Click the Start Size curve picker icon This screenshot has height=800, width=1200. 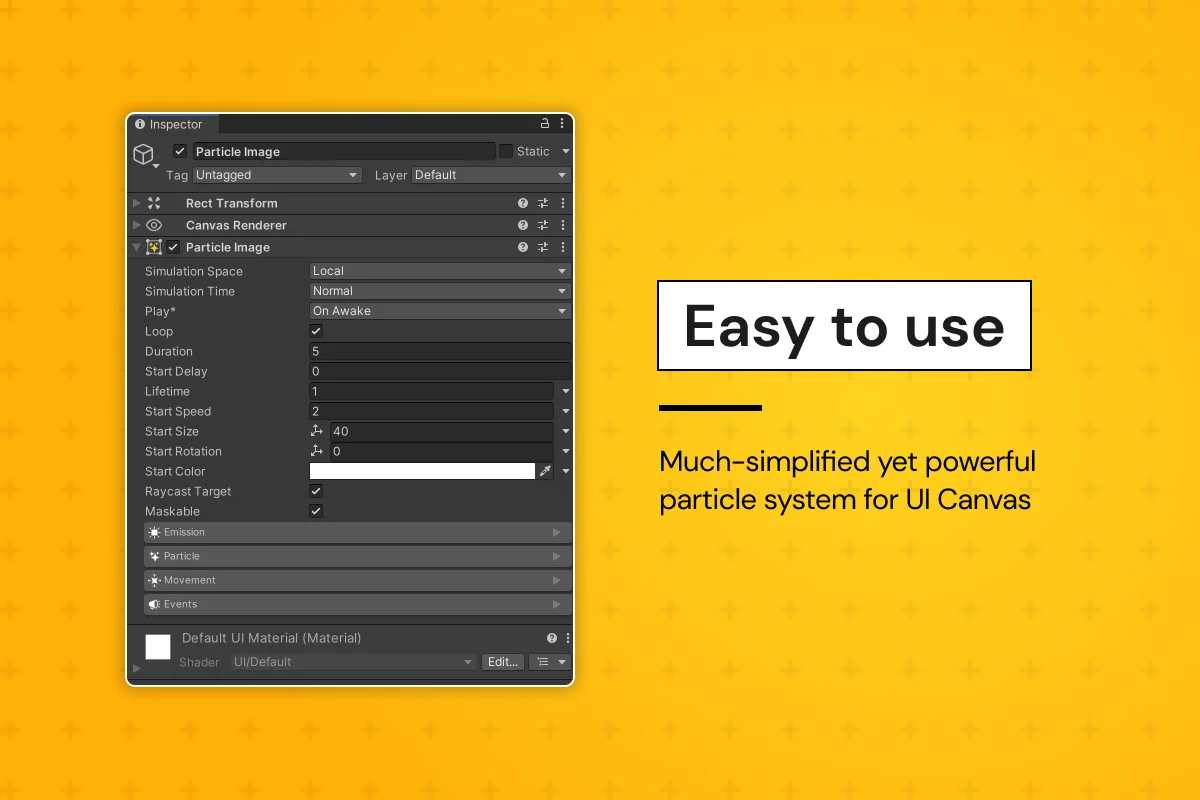pos(318,431)
